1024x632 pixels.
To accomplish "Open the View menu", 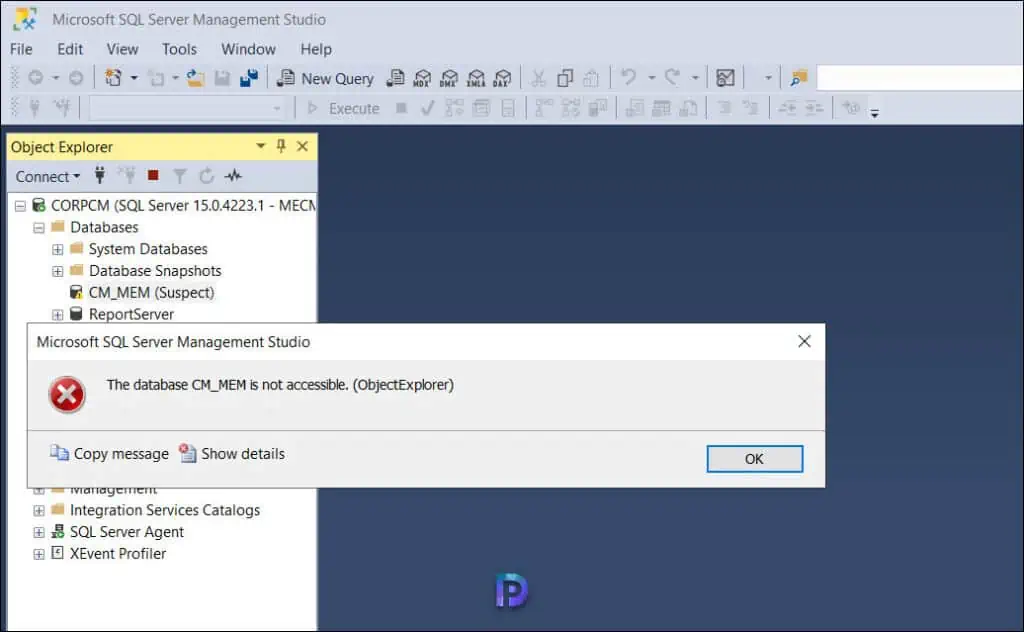I will 122,49.
